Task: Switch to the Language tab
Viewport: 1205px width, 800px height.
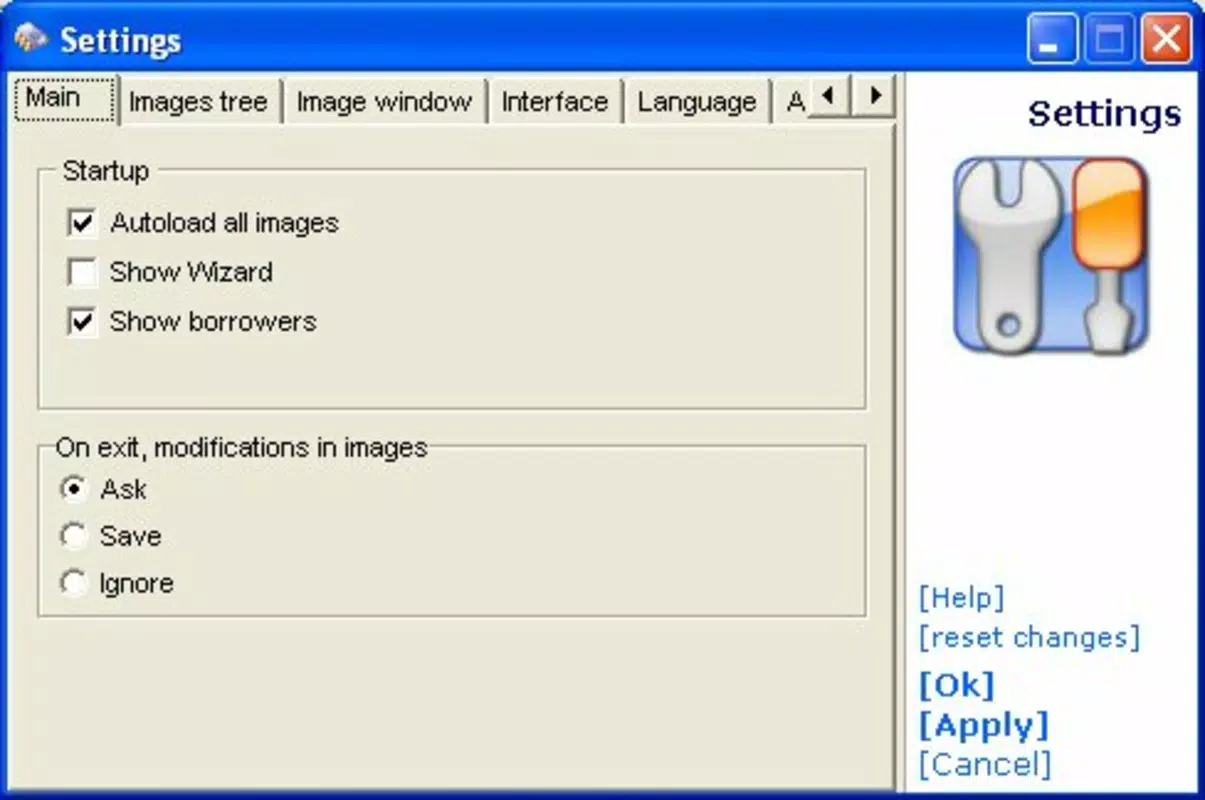Action: tap(697, 102)
